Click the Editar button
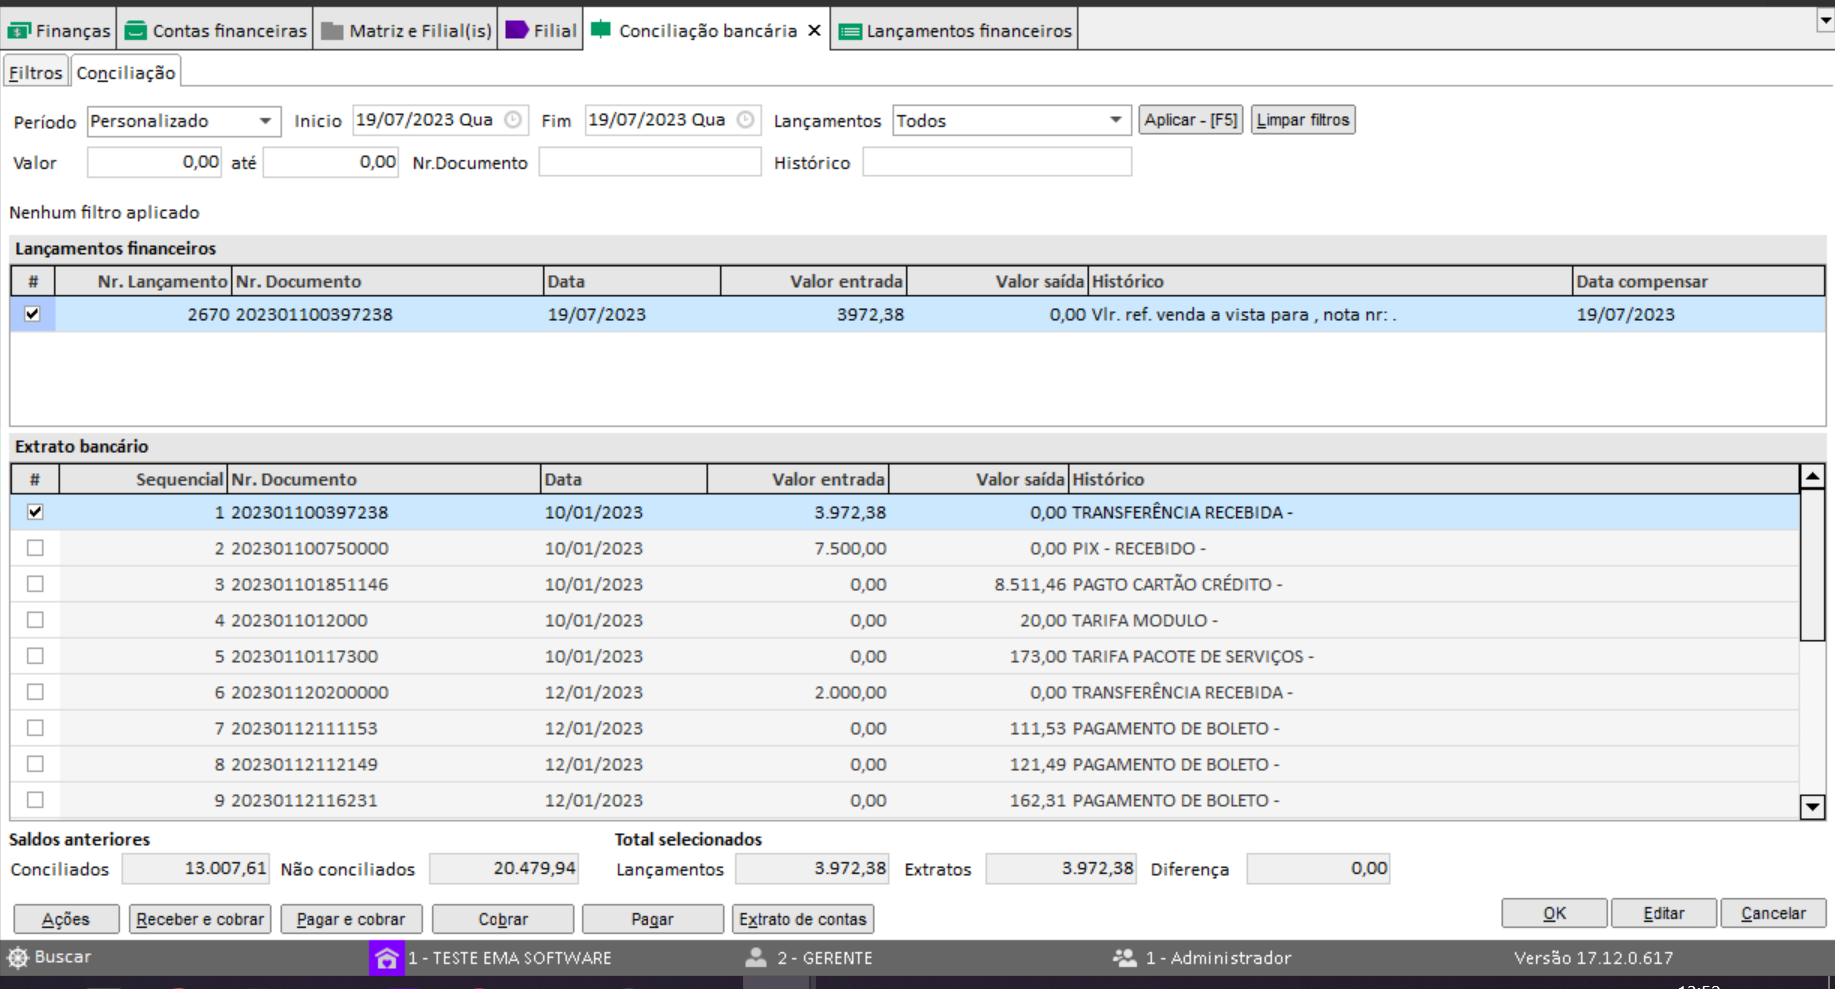This screenshot has width=1835, height=989. click(x=1664, y=913)
